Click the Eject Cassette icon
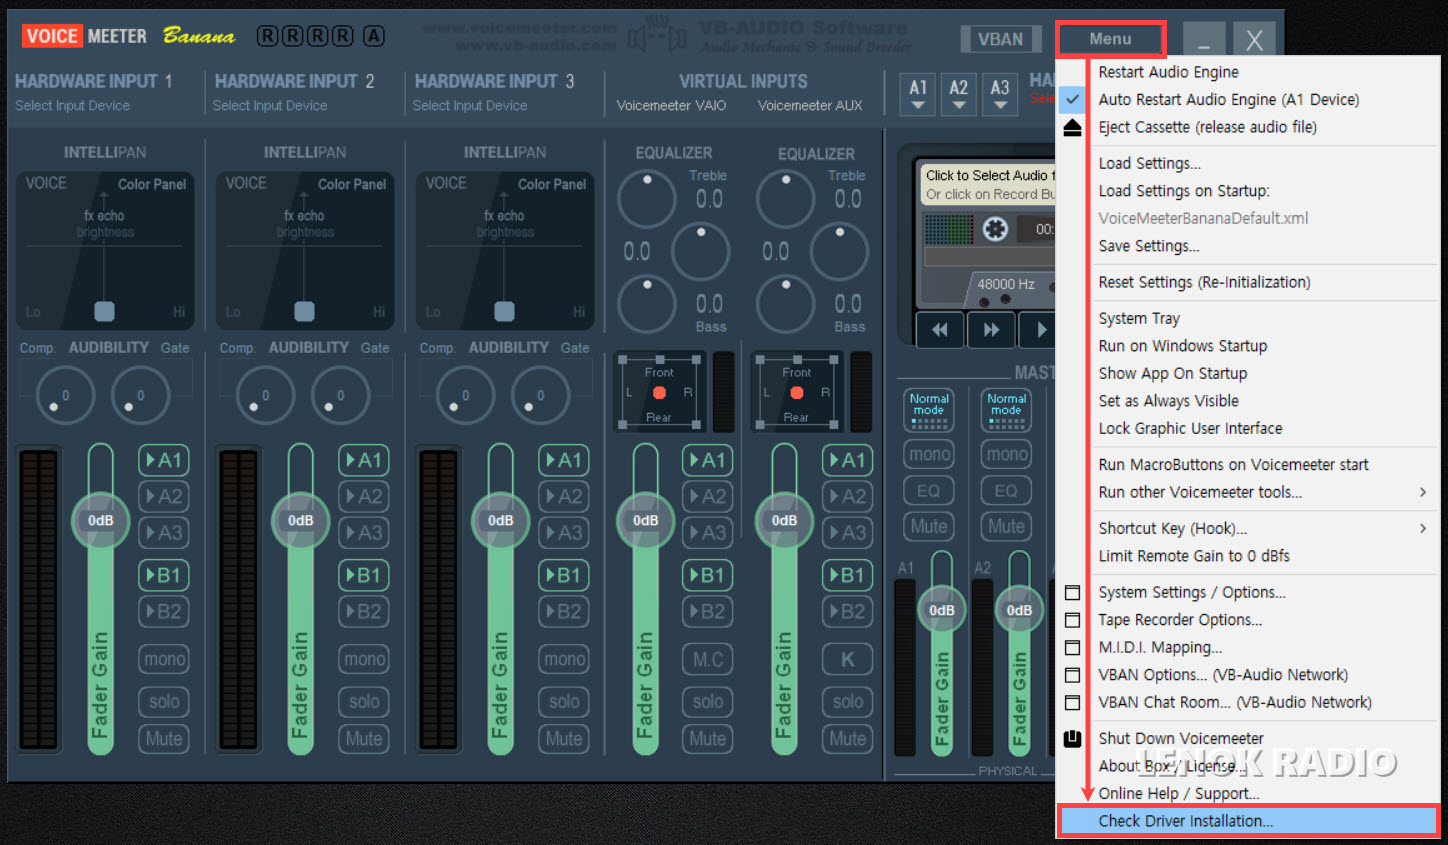 click(x=1072, y=127)
